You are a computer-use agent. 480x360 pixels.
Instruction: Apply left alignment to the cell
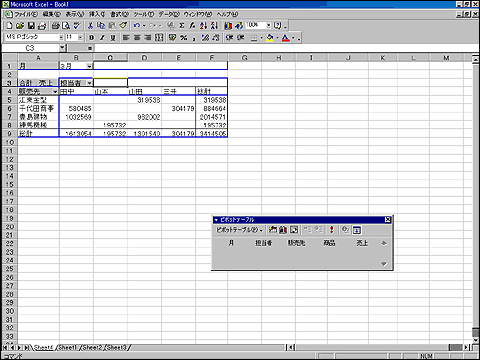[x=126, y=38]
